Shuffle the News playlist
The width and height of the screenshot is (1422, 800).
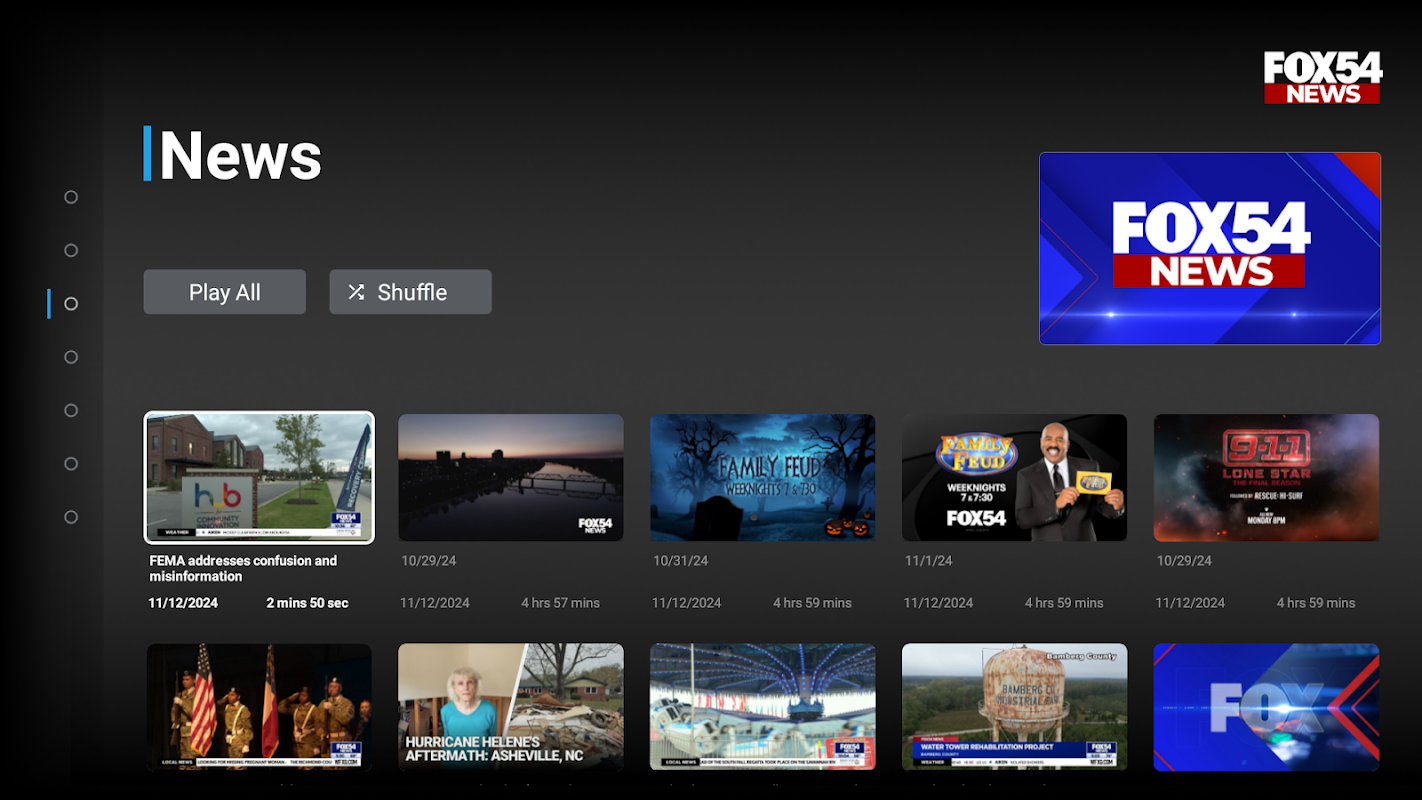(x=410, y=292)
